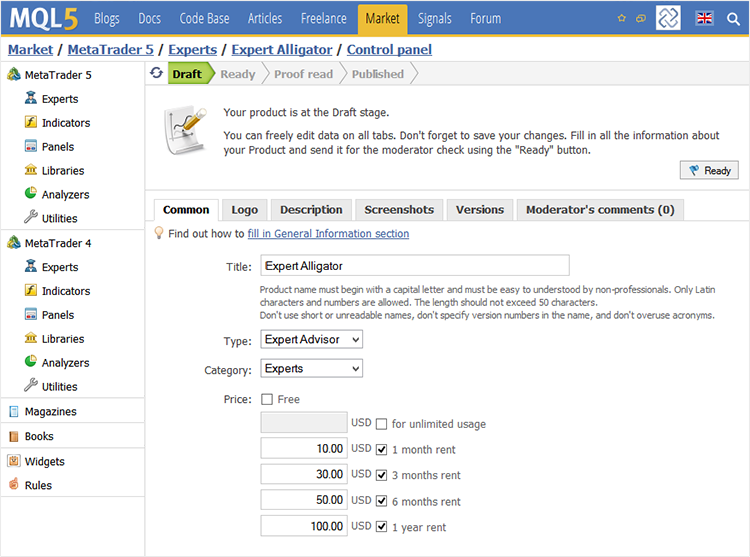Enable the Free price checkbox
This screenshot has height=557, width=750.
(x=267, y=399)
